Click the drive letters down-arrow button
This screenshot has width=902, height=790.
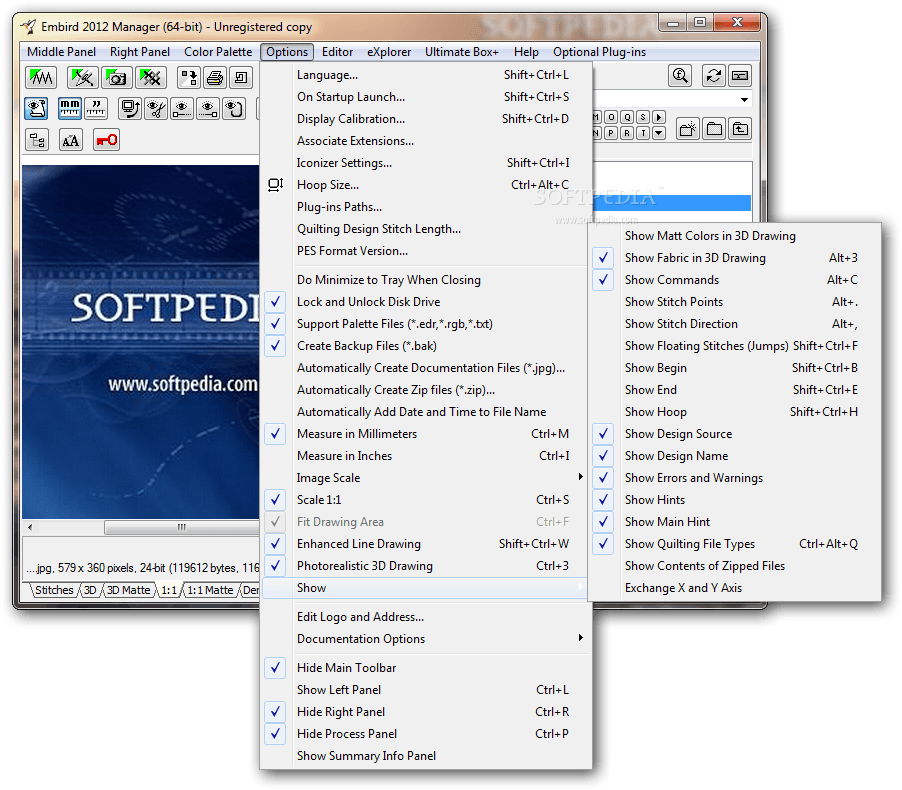coord(659,133)
